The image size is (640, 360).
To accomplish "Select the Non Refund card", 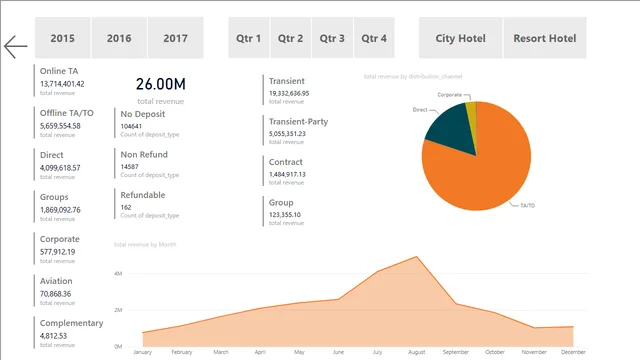I will coord(148,164).
